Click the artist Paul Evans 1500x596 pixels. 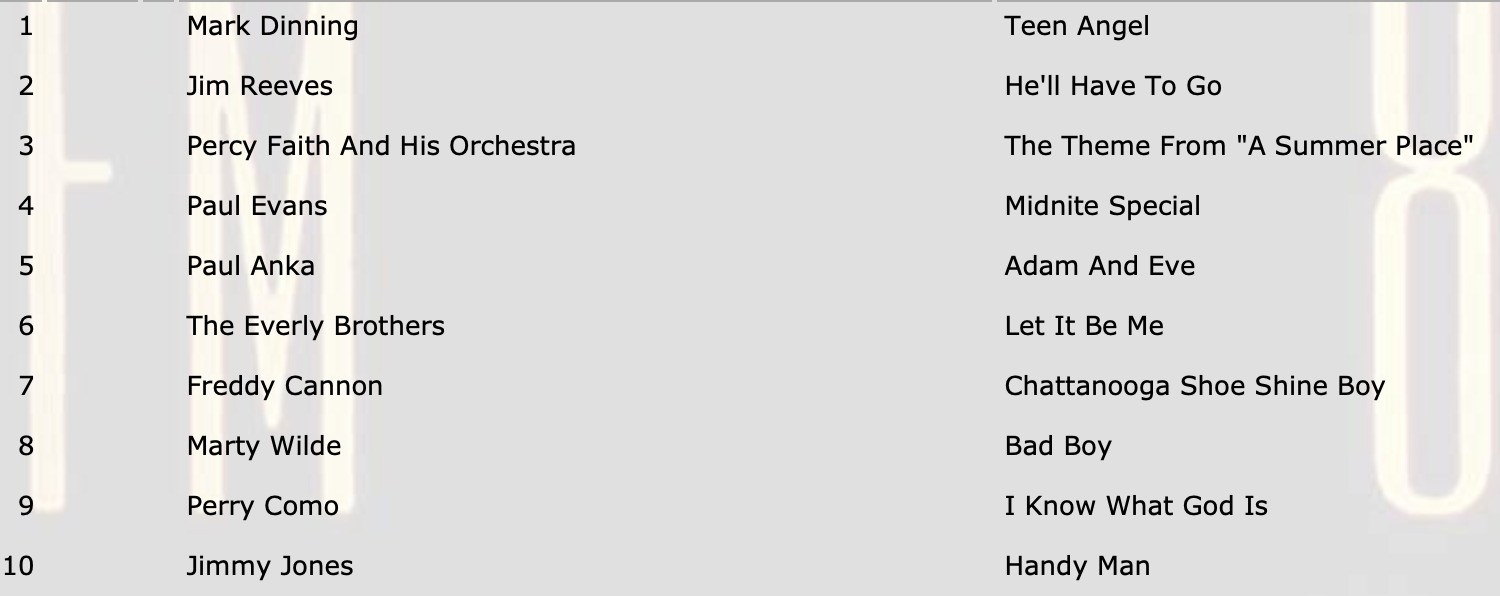coord(257,206)
